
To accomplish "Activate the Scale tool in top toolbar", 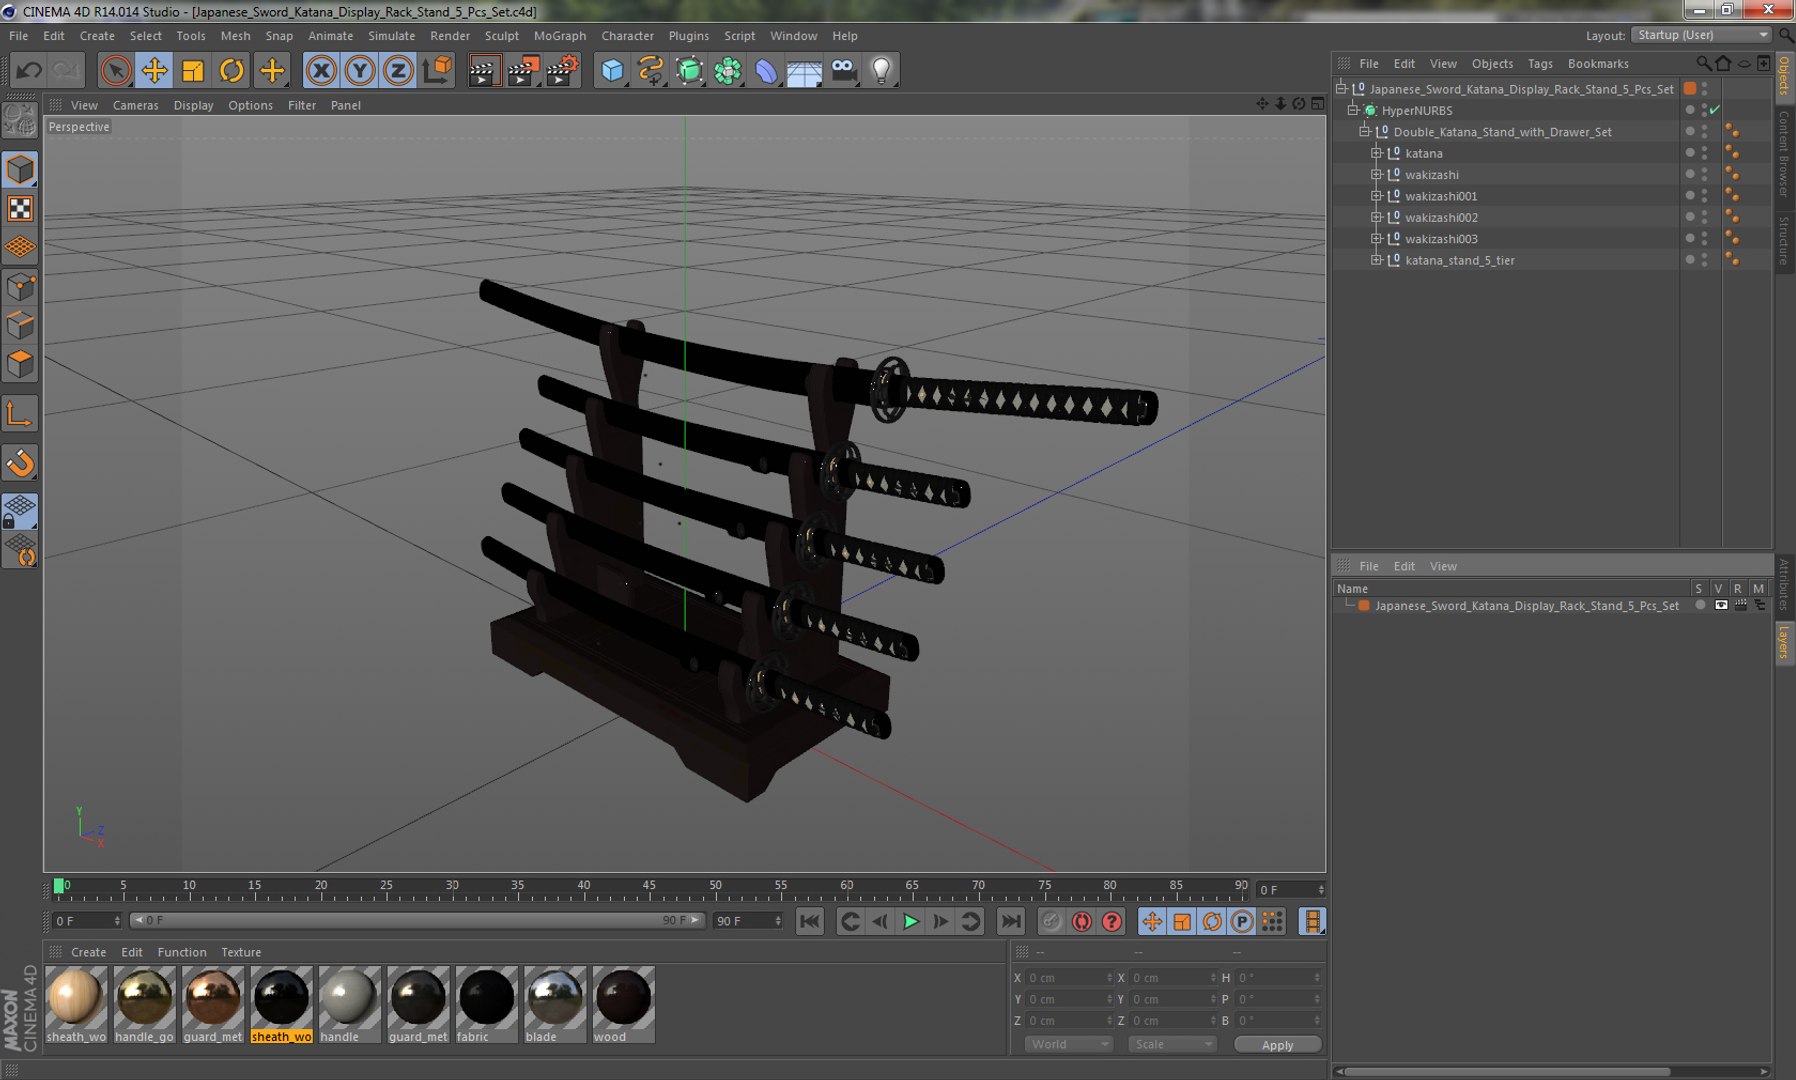I will [193, 70].
